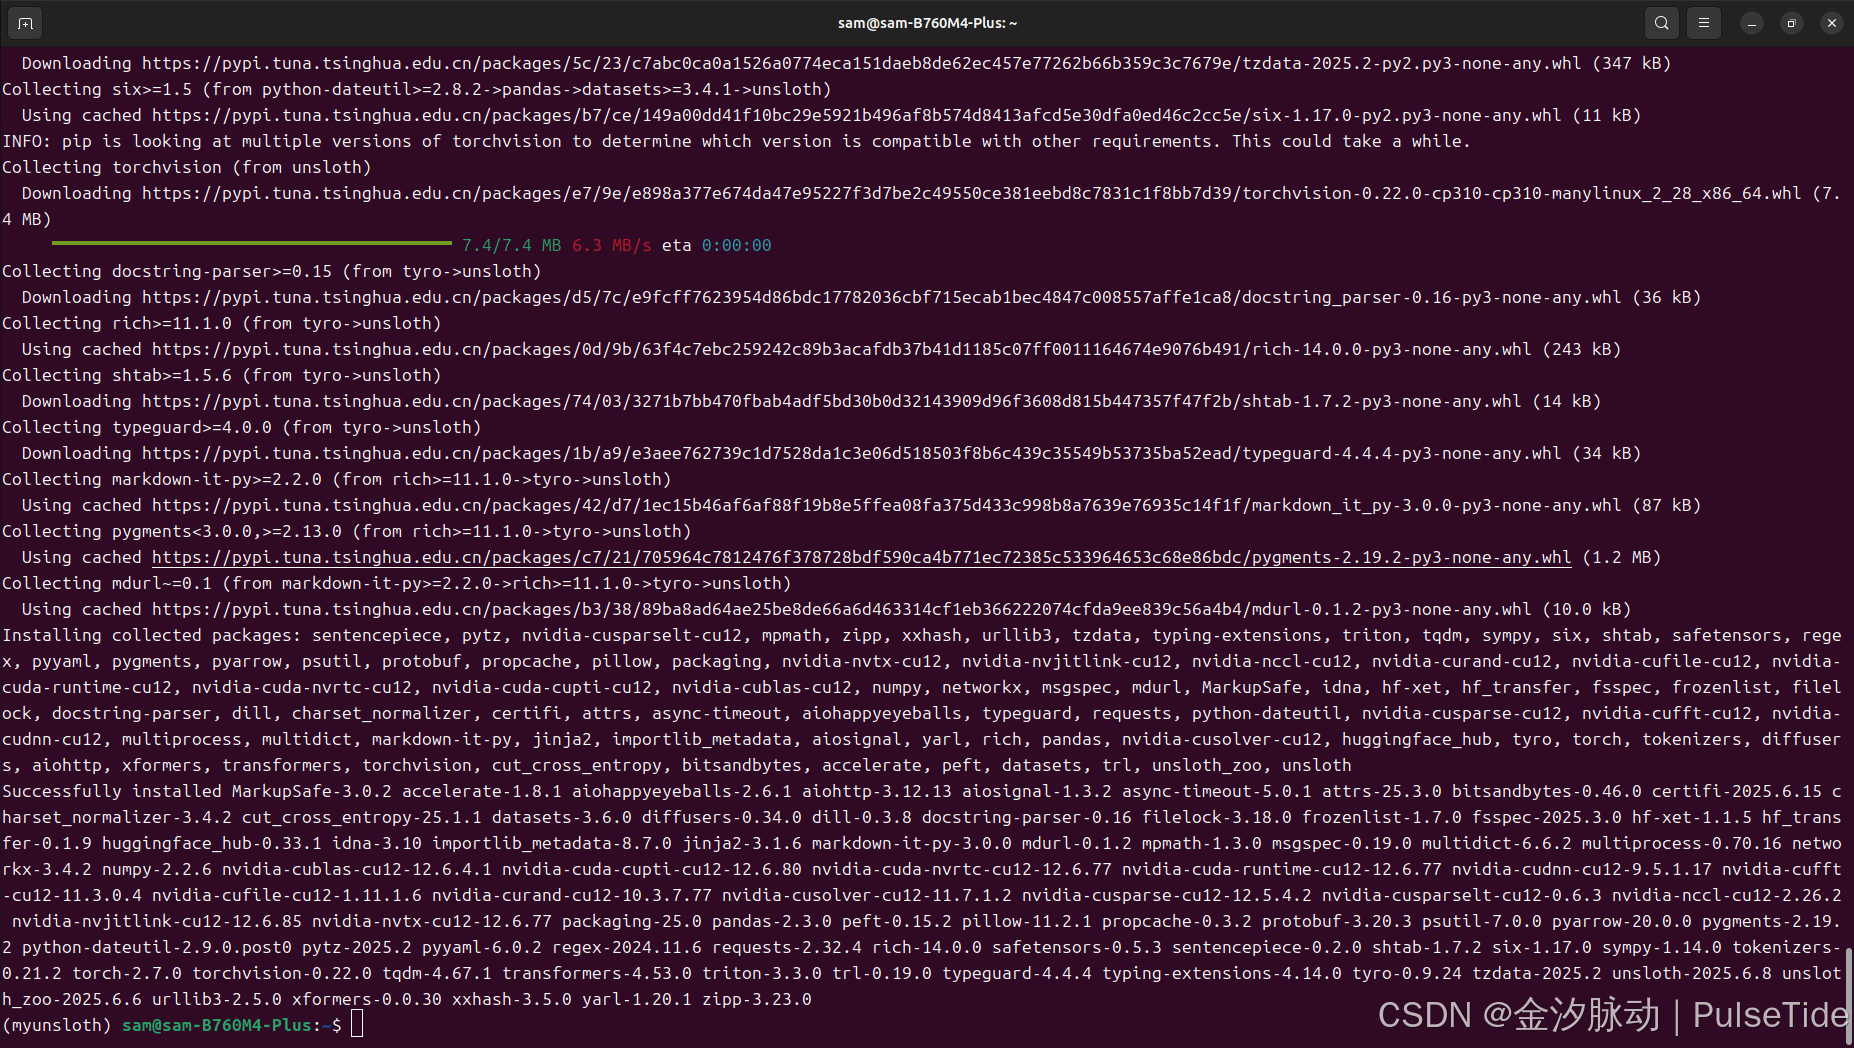The height and width of the screenshot is (1048, 1854).
Task: Click 'Collecting torchvision (from unsloth)' line
Action: [186, 167]
